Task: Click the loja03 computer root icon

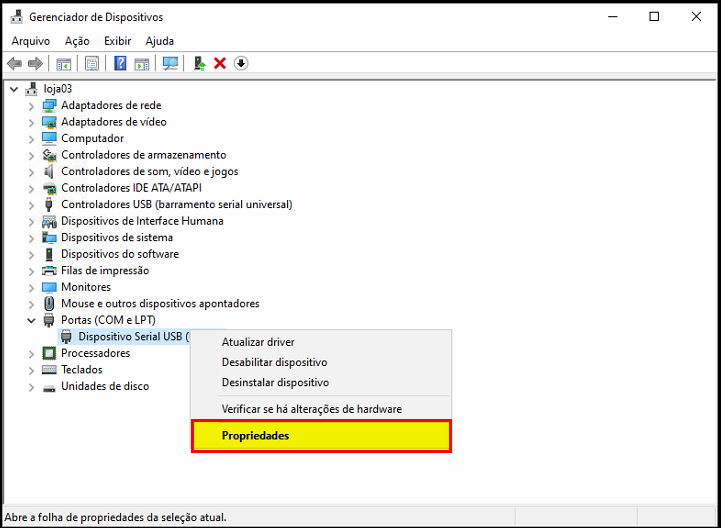Action: 31,89
